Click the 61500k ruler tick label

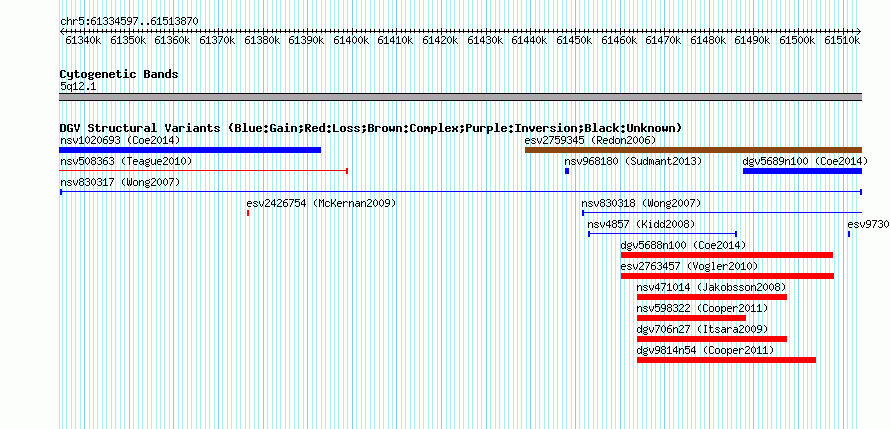pyautogui.click(x=799, y=40)
